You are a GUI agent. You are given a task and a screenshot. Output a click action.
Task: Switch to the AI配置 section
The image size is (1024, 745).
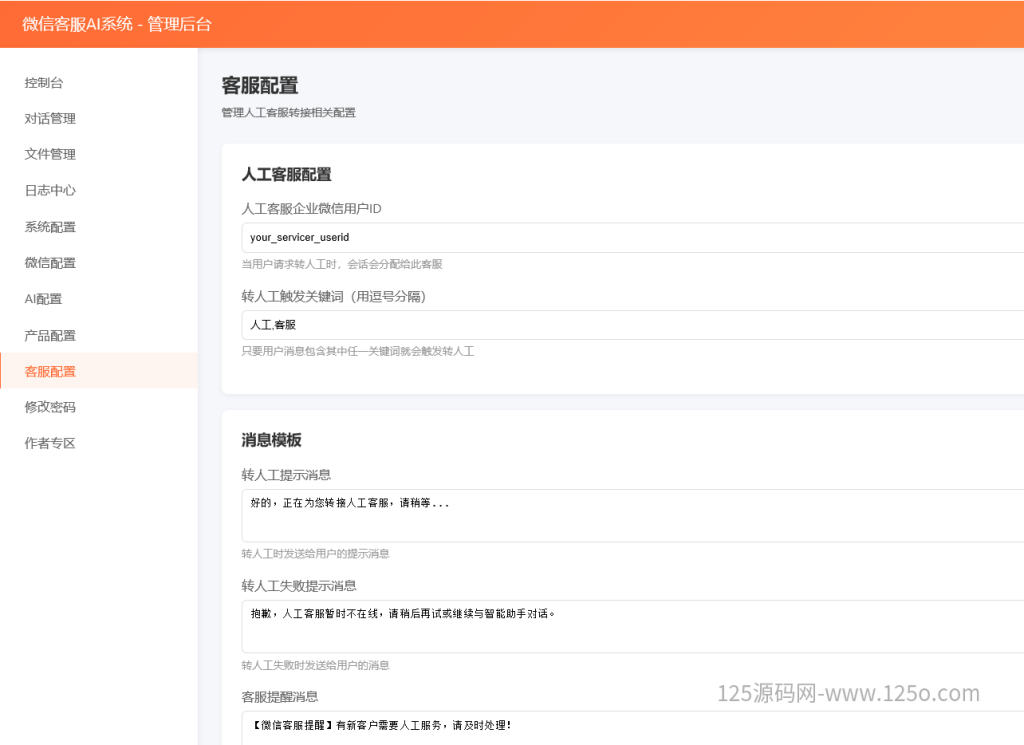click(x=43, y=299)
